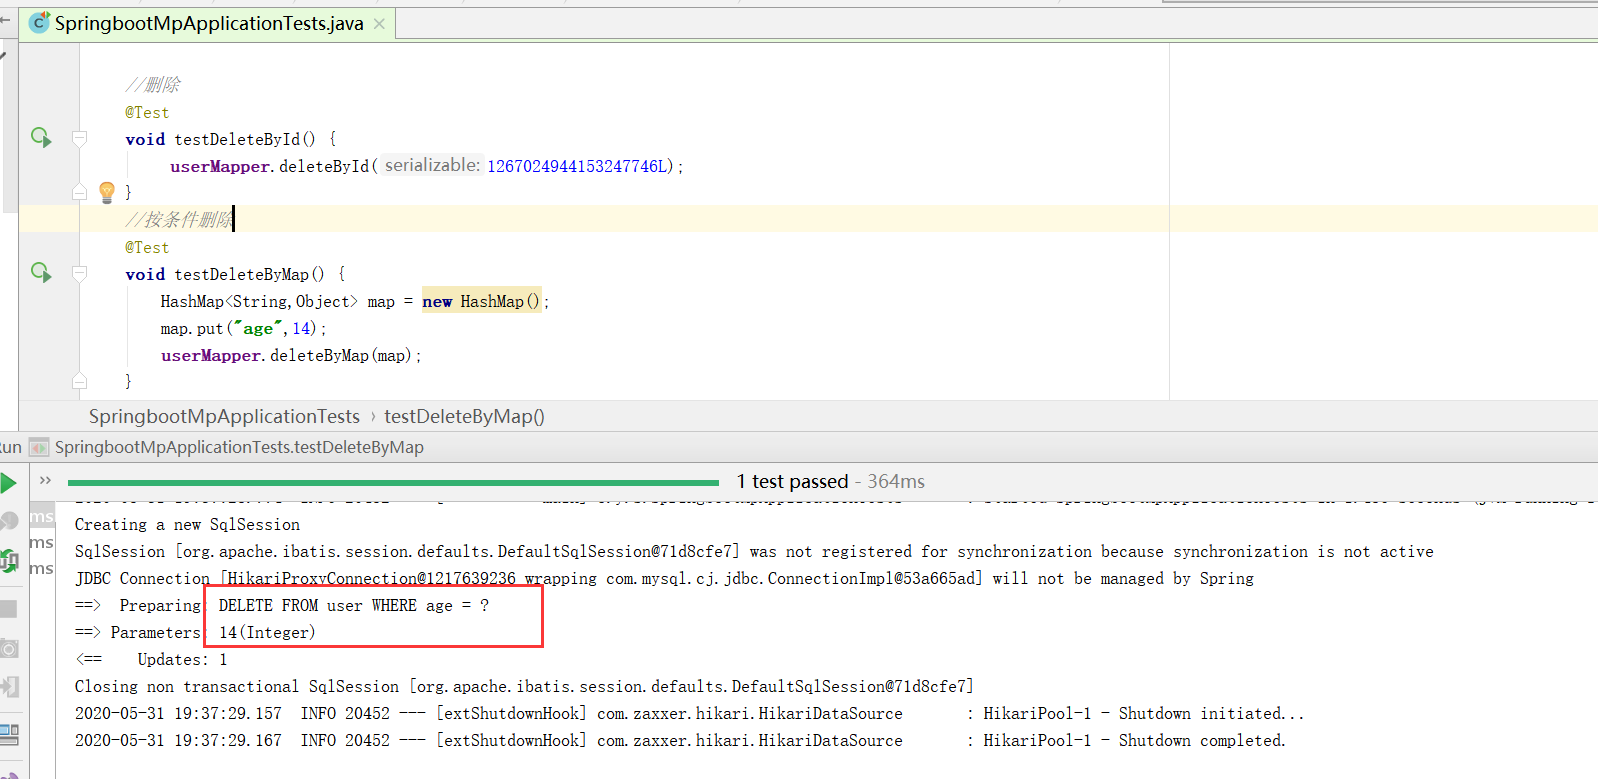
Task: Click testDeleteByMap() in the breadcrumb bar
Action: point(464,416)
